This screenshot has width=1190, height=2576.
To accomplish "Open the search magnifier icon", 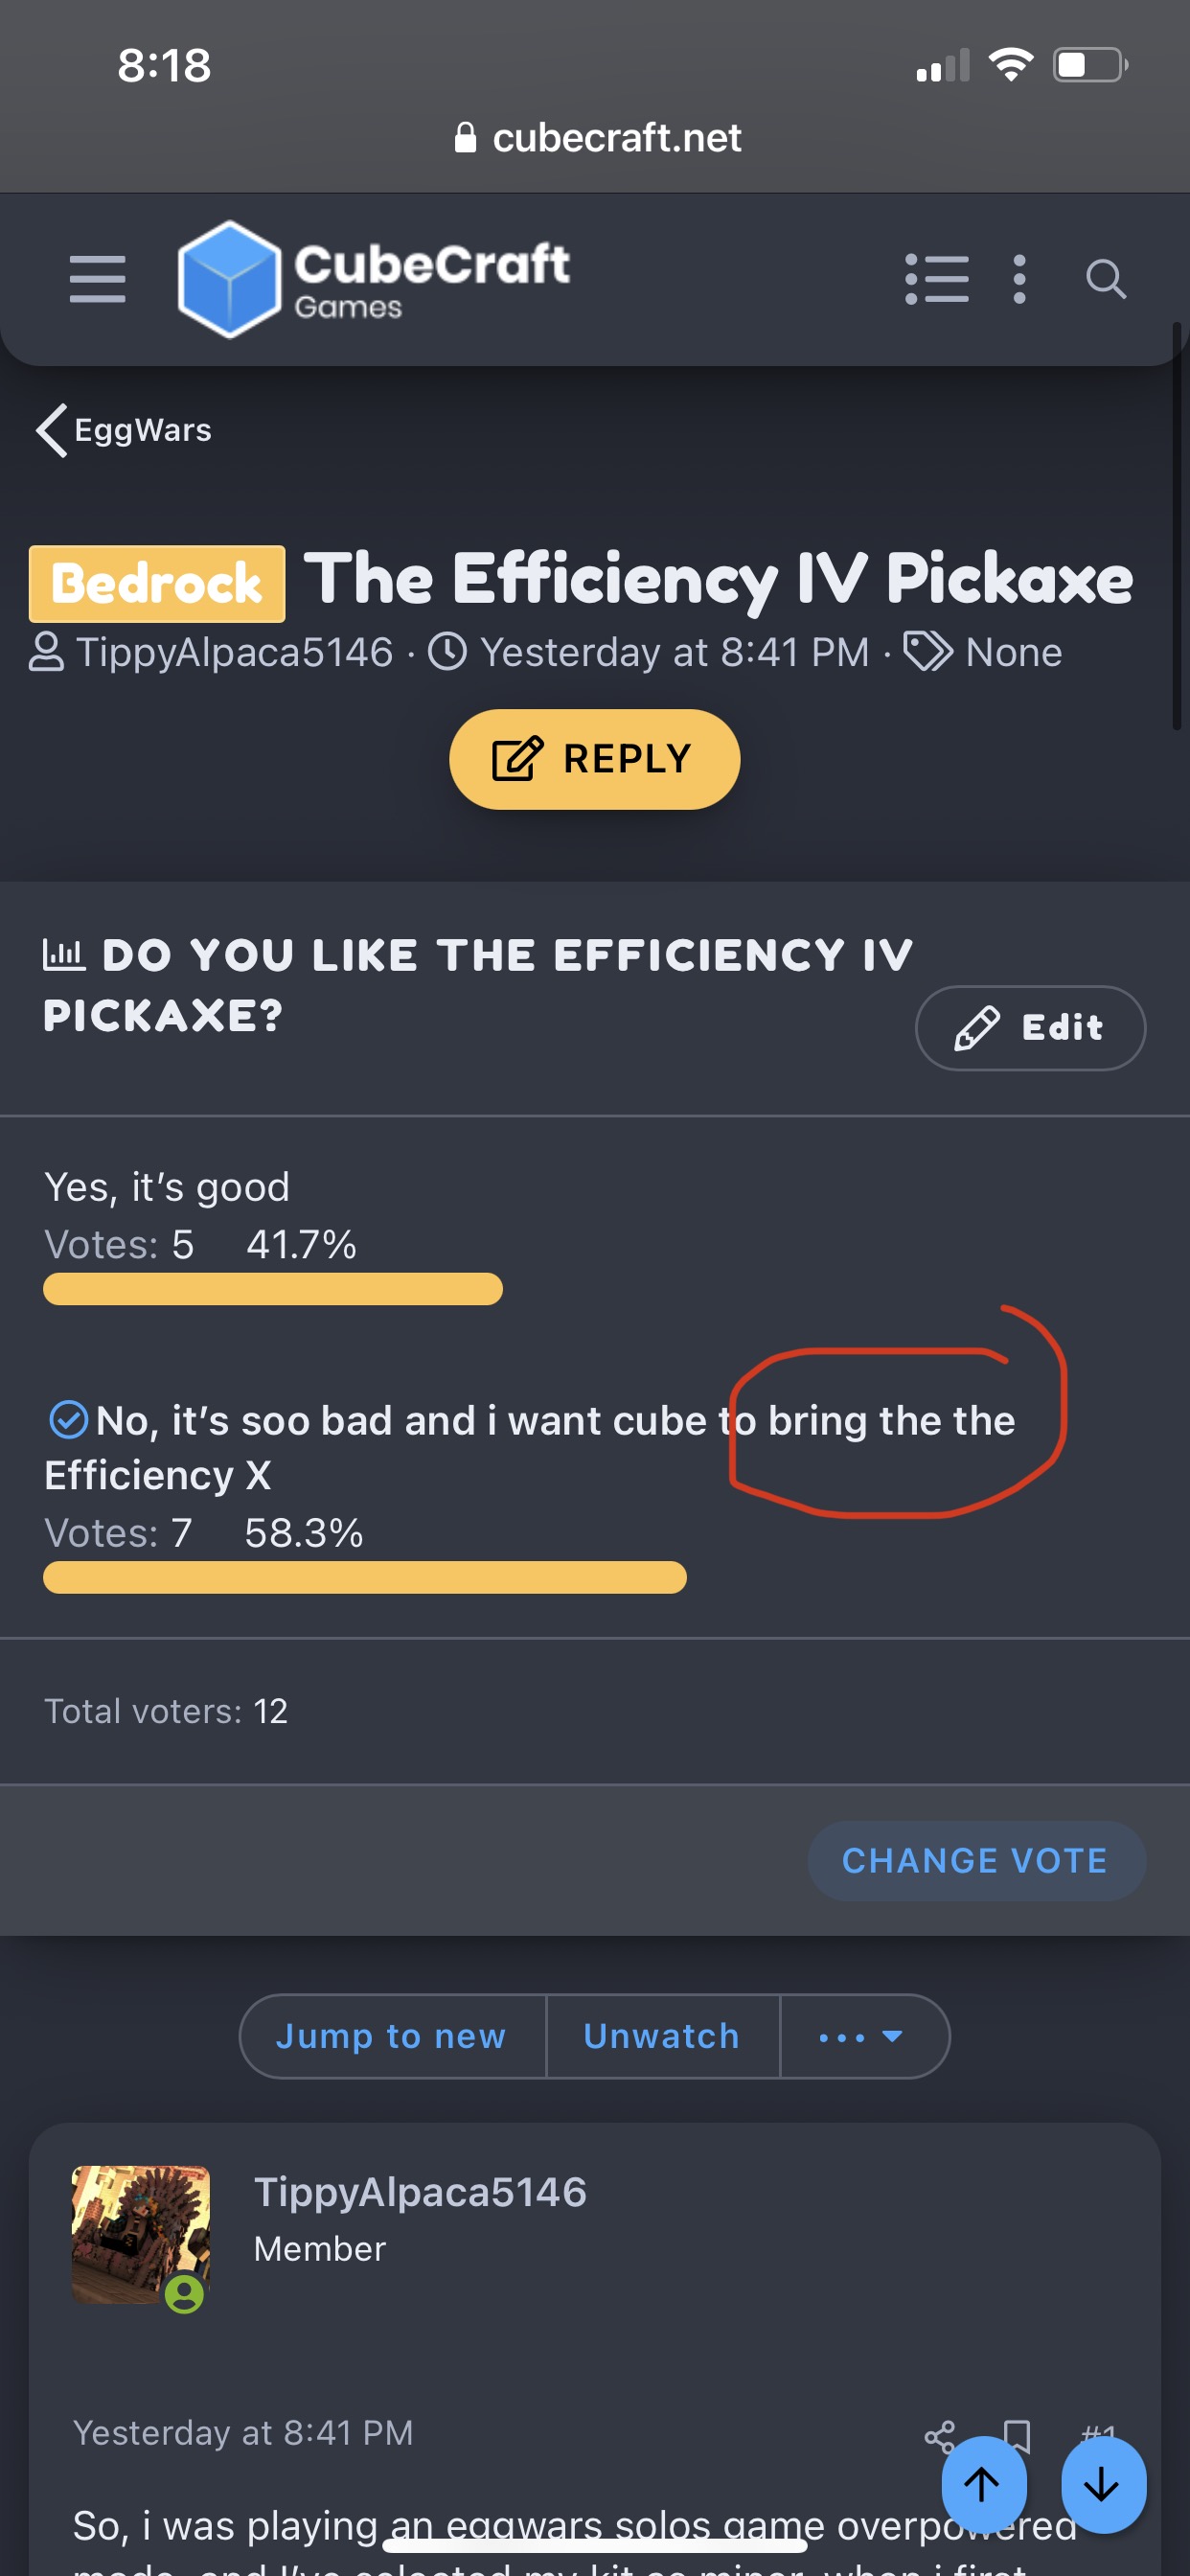I will tap(1105, 279).
